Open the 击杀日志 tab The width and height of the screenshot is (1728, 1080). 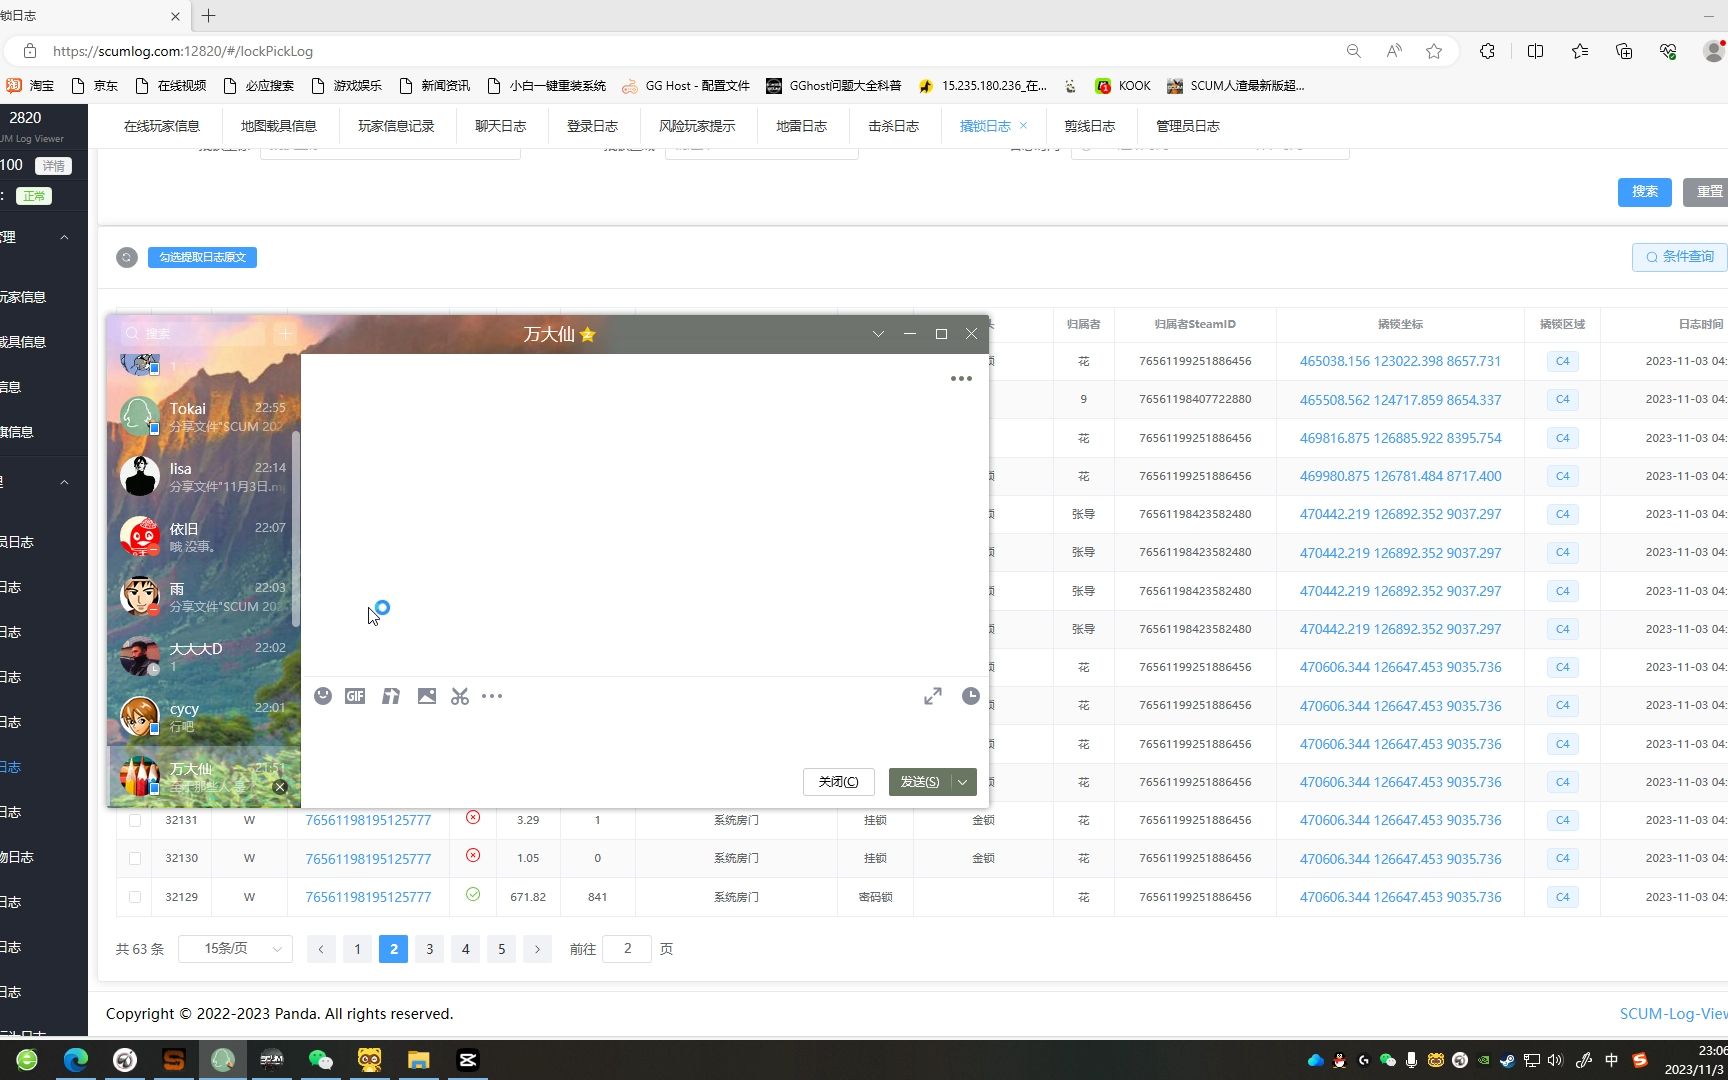point(894,125)
